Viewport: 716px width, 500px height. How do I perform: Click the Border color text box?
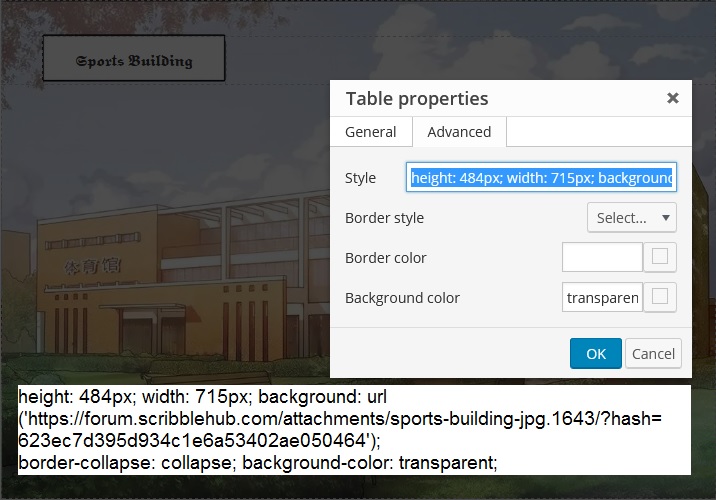(602, 257)
